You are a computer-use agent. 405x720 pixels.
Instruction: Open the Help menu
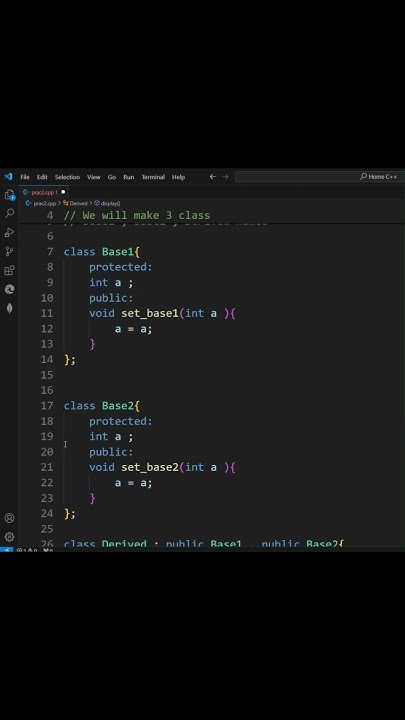178,177
